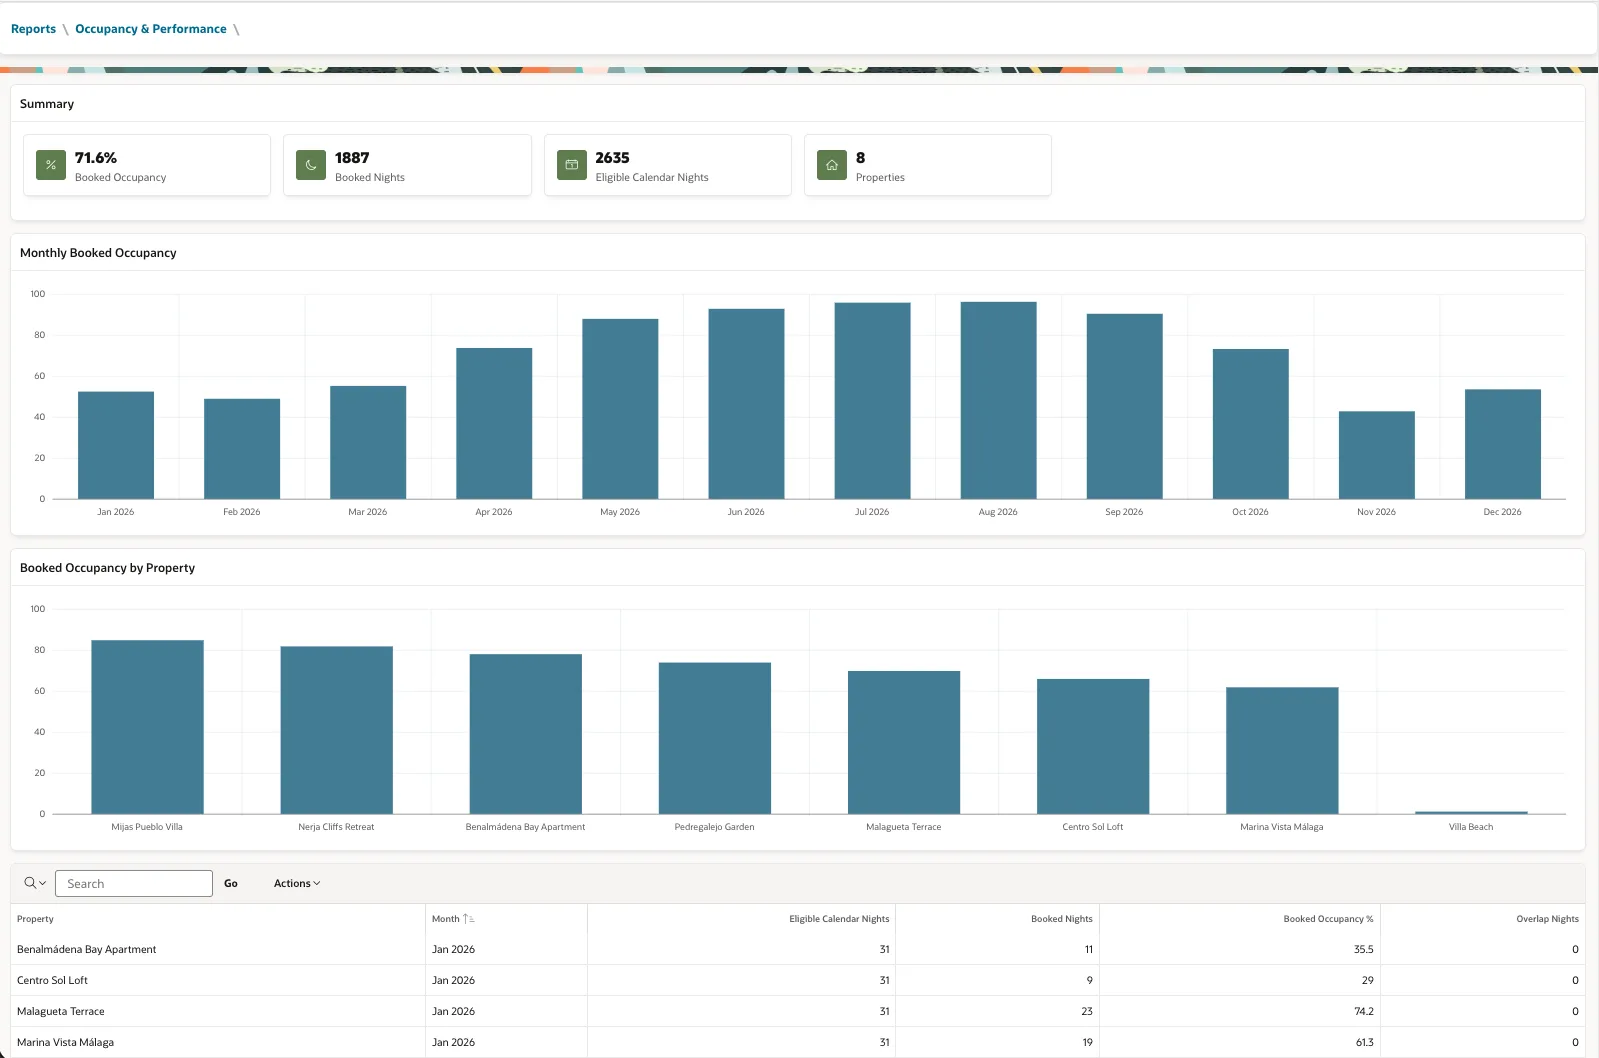Select the Malagueta Terrace chart bar

[903, 742]
